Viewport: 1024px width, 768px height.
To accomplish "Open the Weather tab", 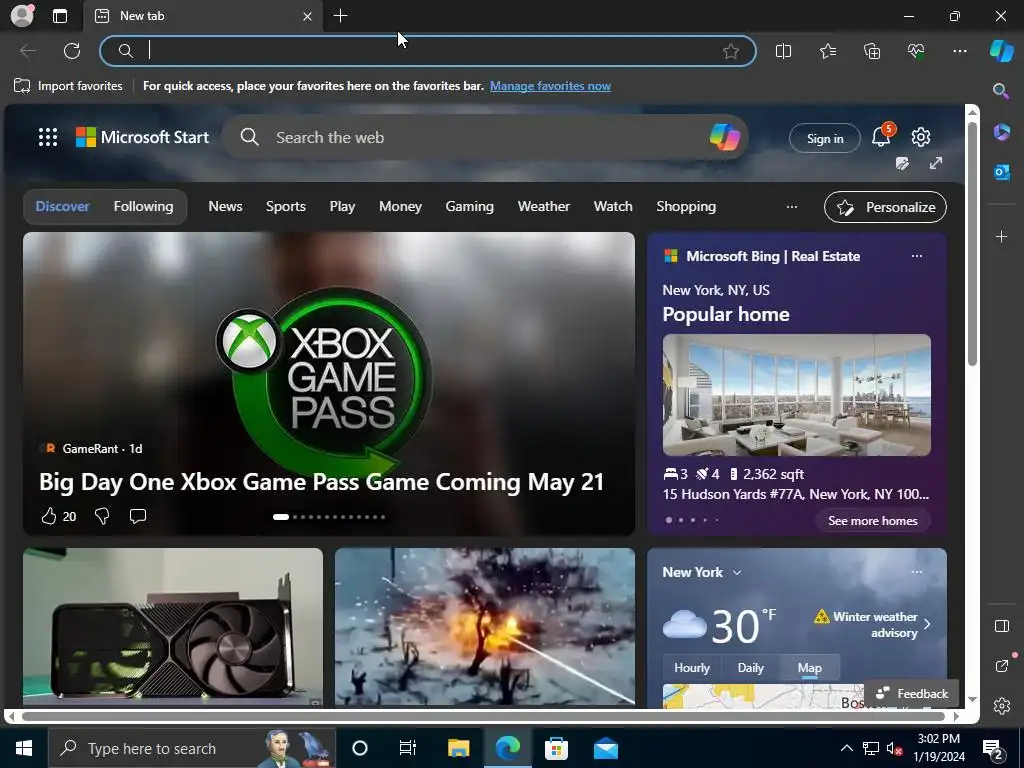I will (x=543, y=206).
